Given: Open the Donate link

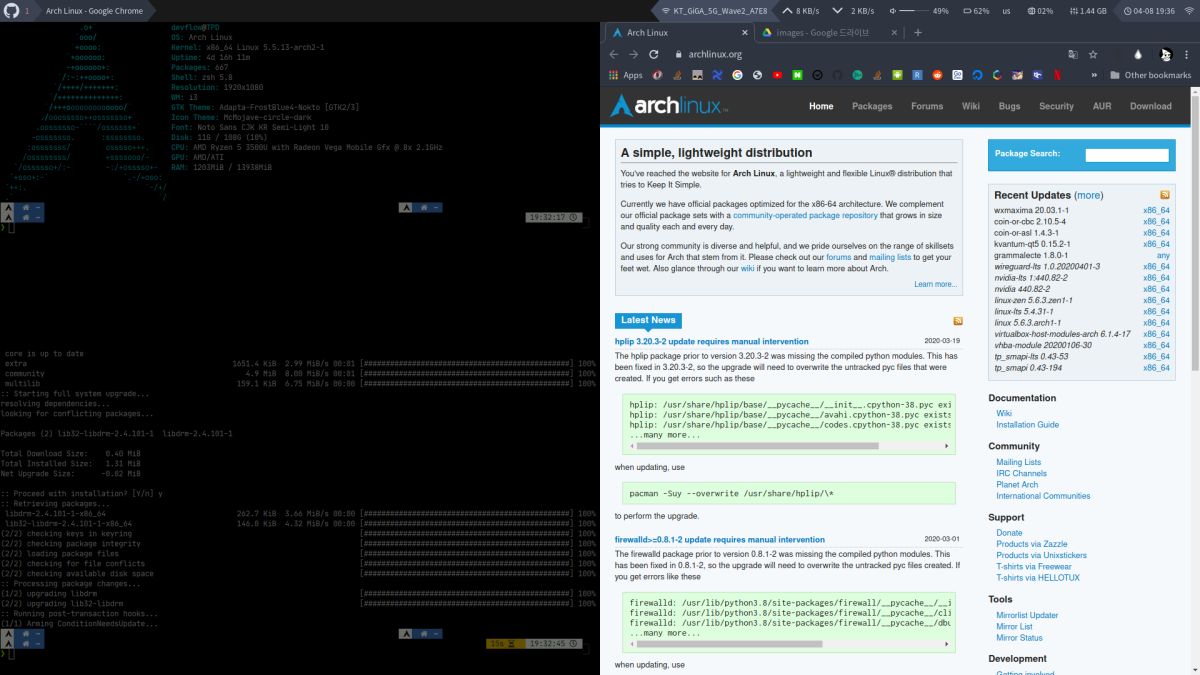Looking at the screenshot, I should click(x=1009, y=533).
